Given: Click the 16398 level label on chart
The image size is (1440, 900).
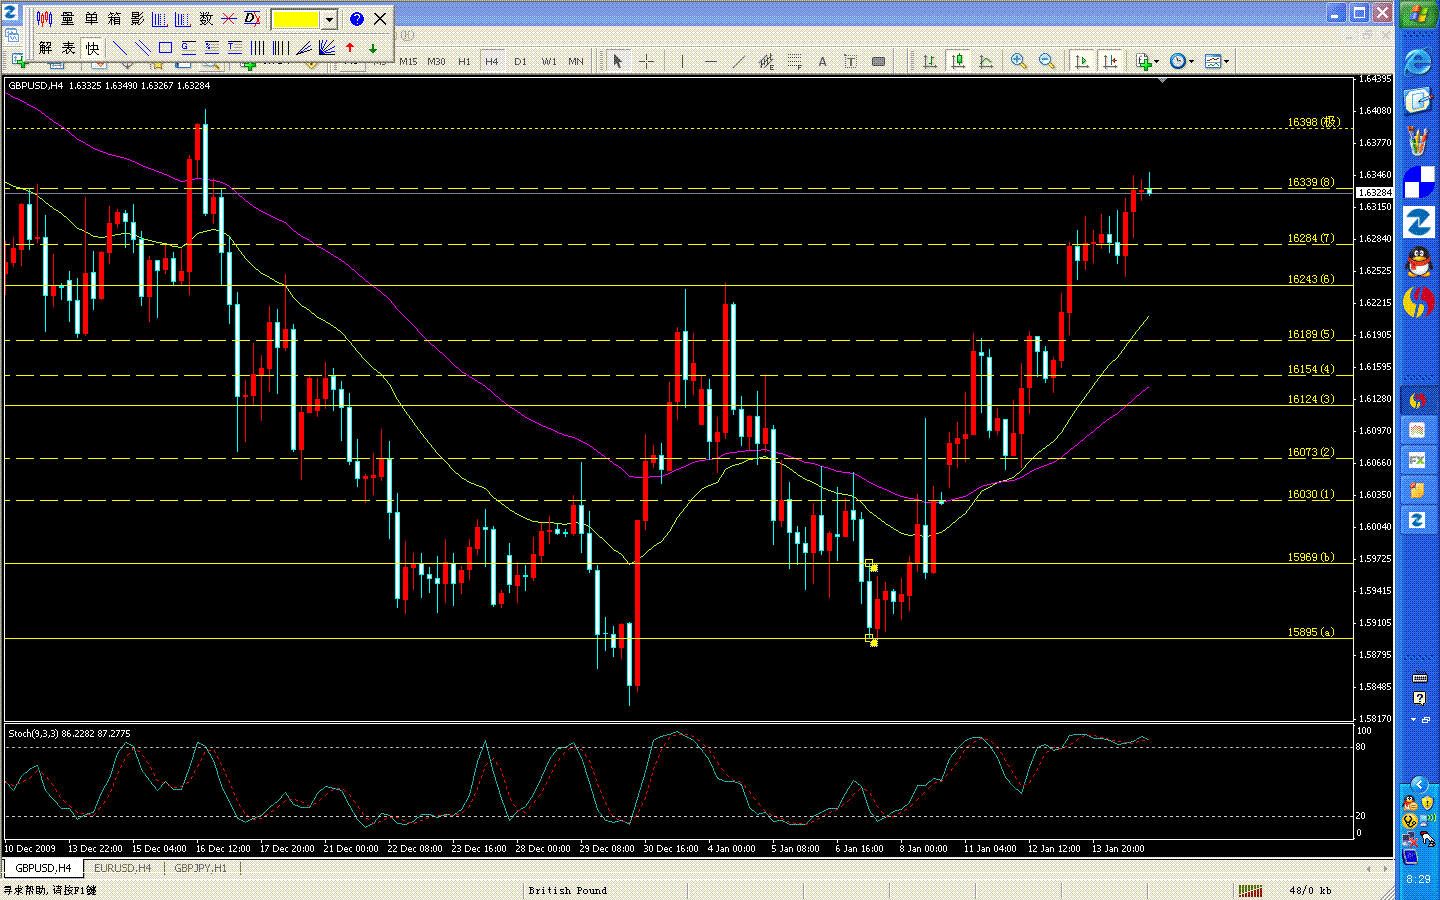Looking at the screenshot, I should (1313, 122).
